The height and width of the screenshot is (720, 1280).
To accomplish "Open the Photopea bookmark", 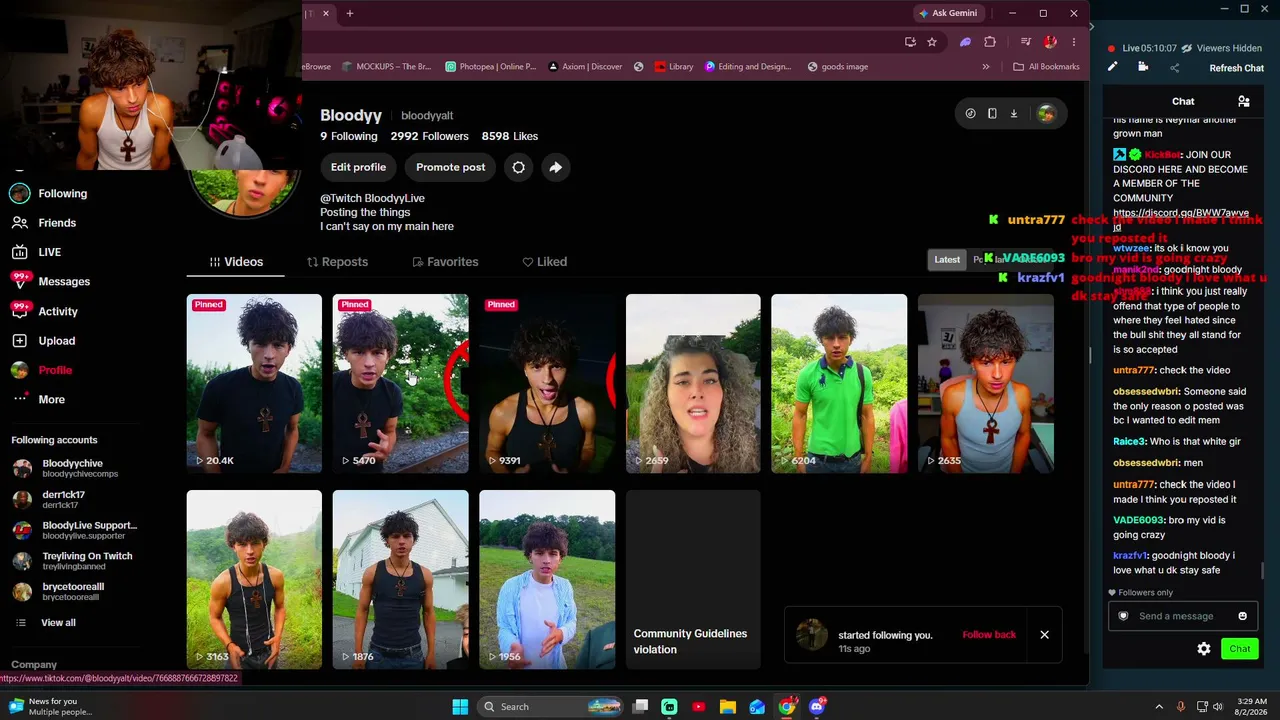I will [491, 67].
